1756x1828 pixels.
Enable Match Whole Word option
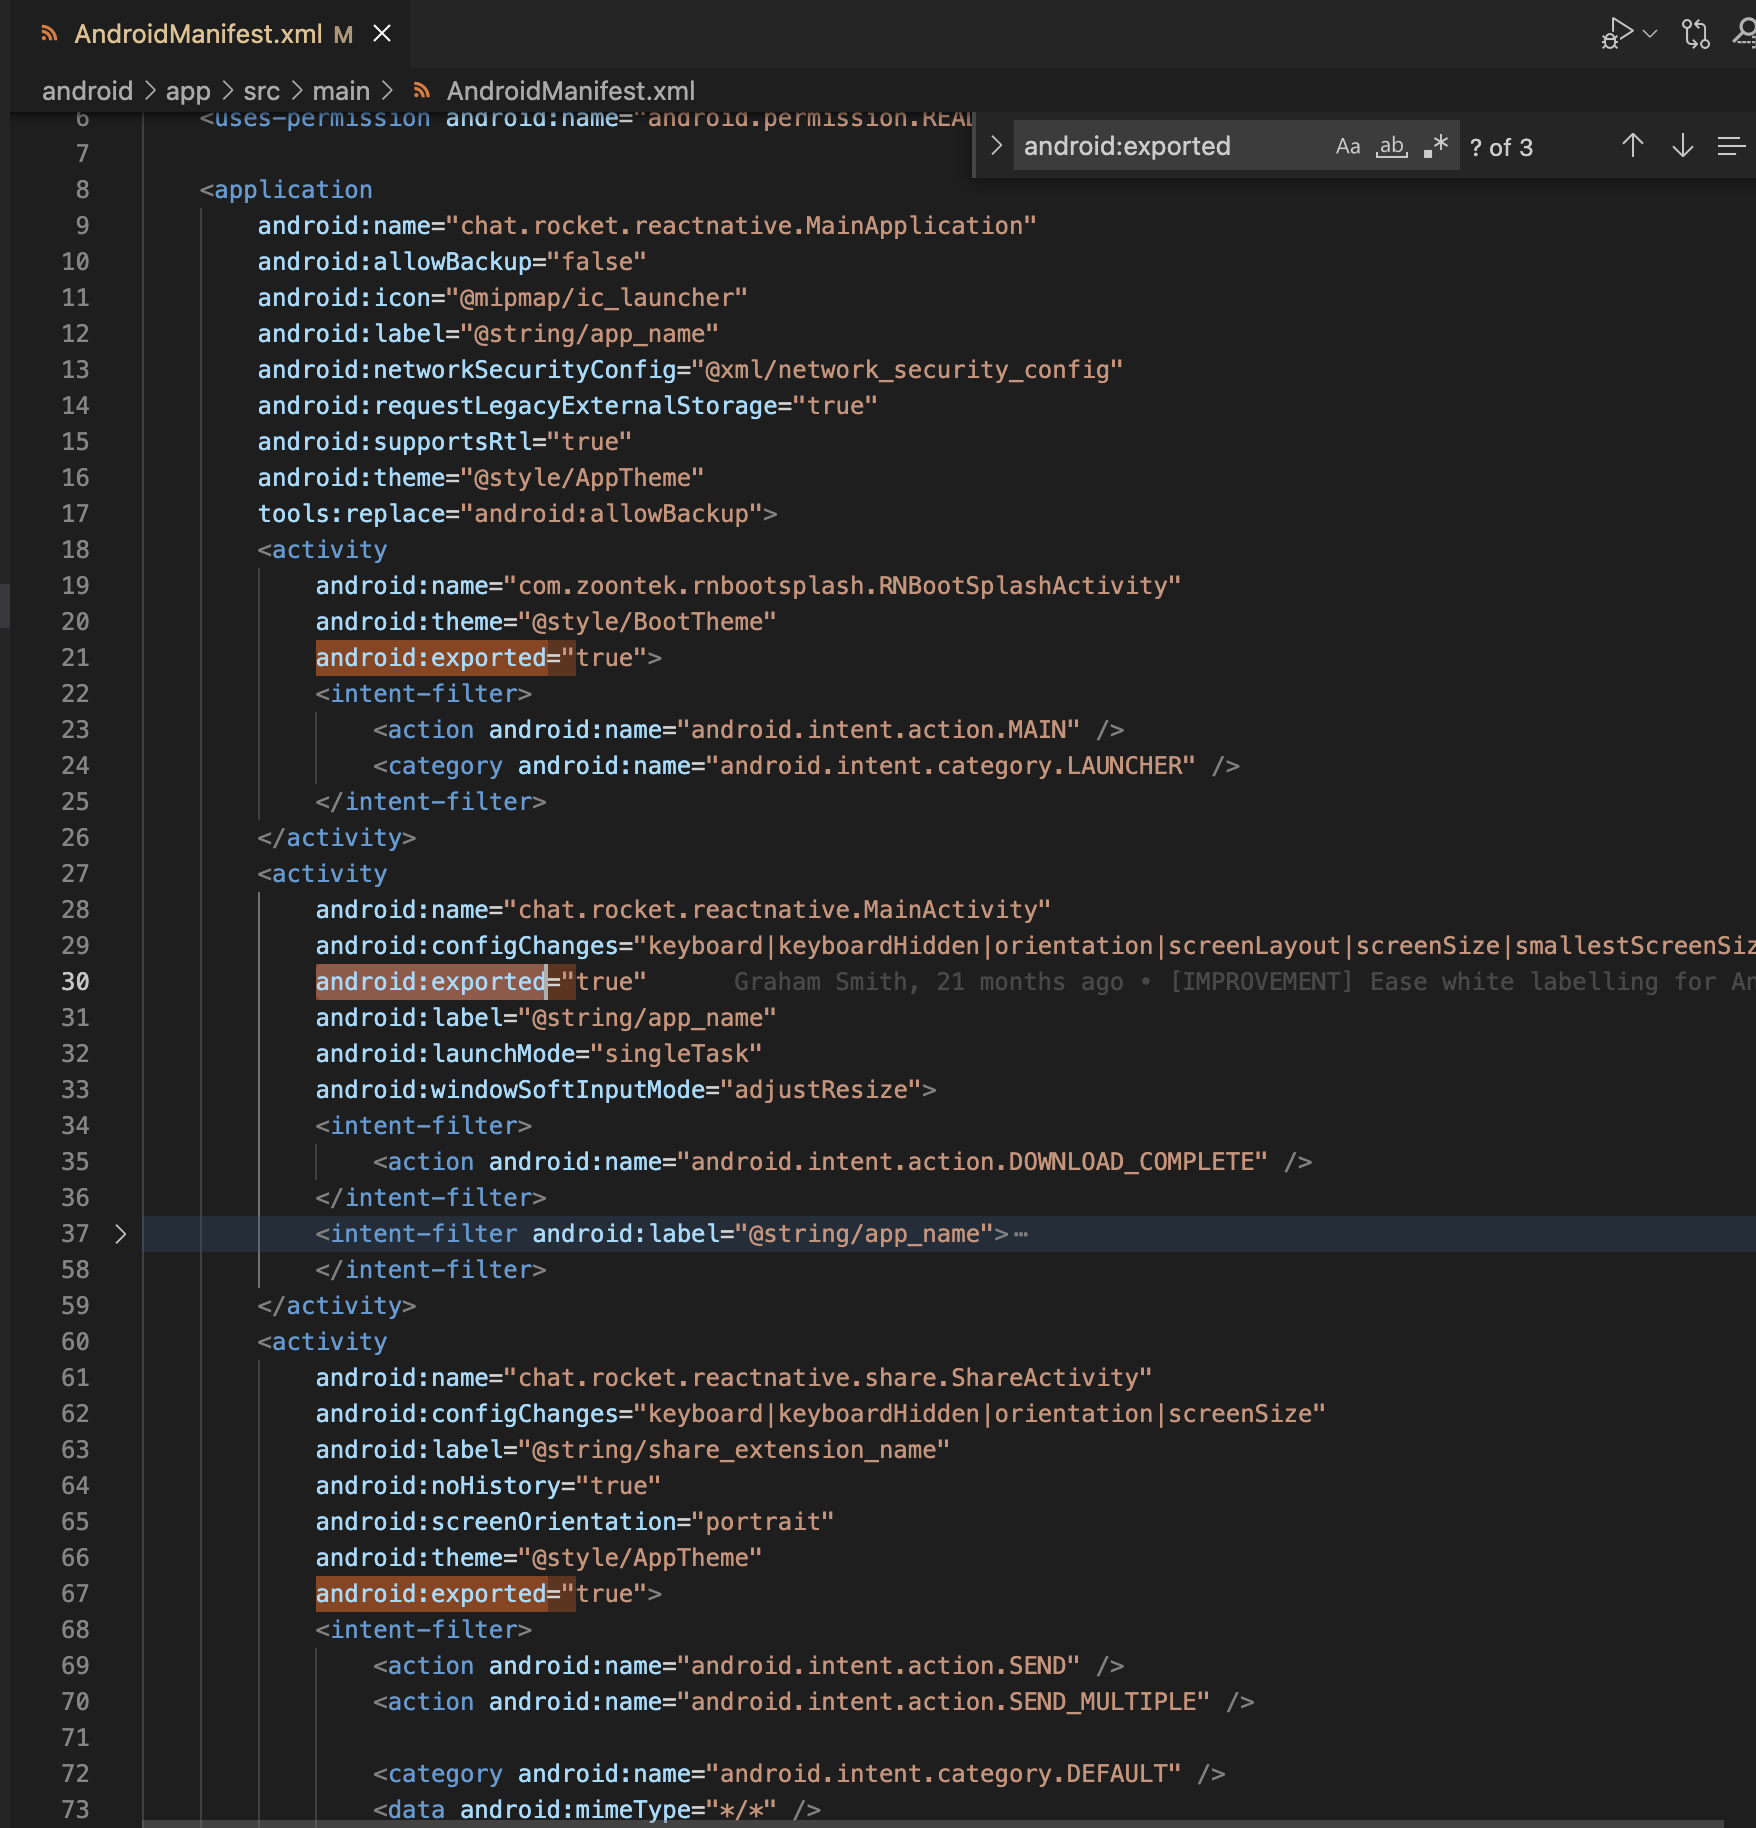[x=1391, y=147]
